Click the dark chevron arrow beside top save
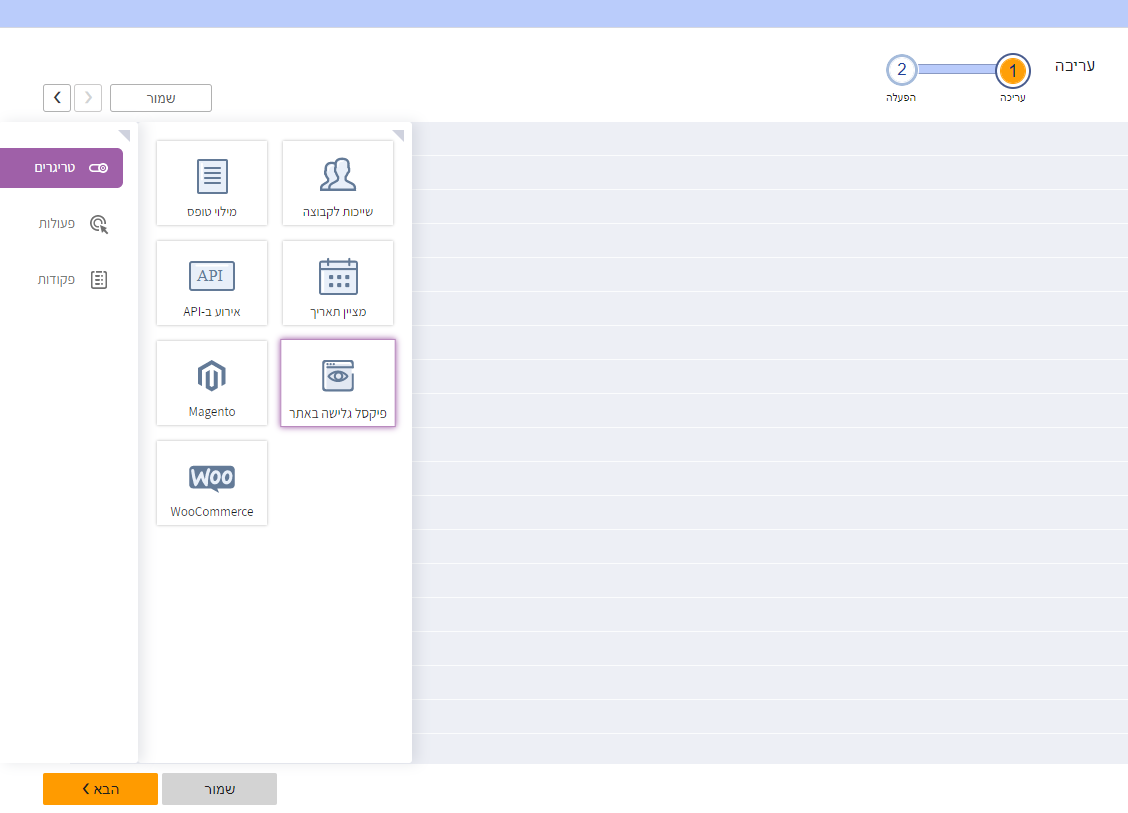The image size is (1128, 813). (x=57, y=98)
